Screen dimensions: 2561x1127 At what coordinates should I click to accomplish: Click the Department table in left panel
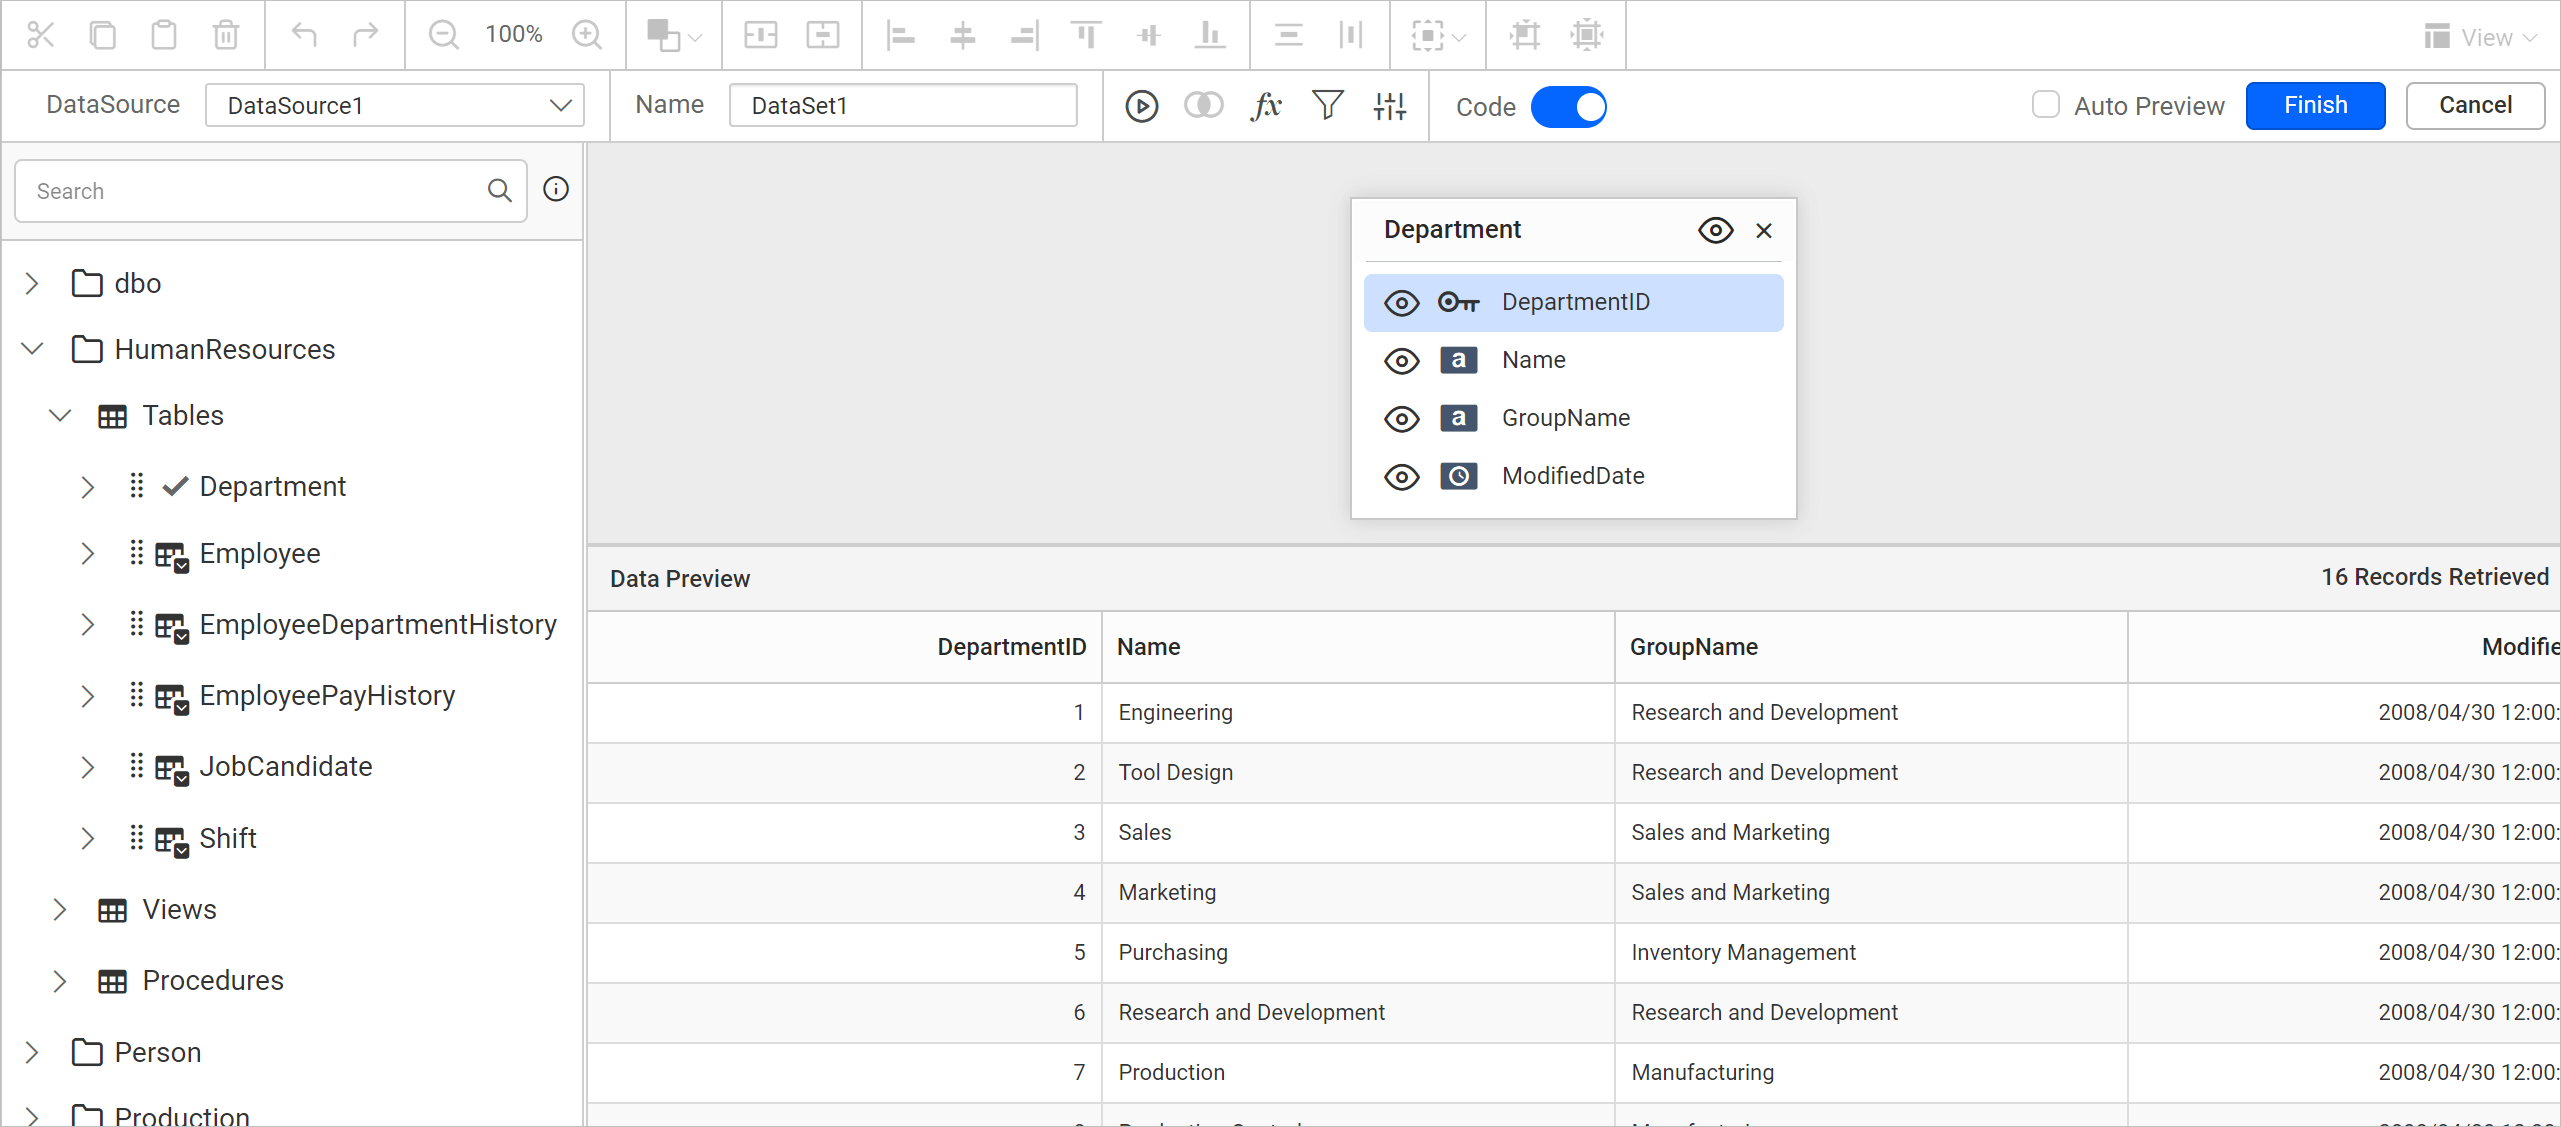click(x=271, y=485)
